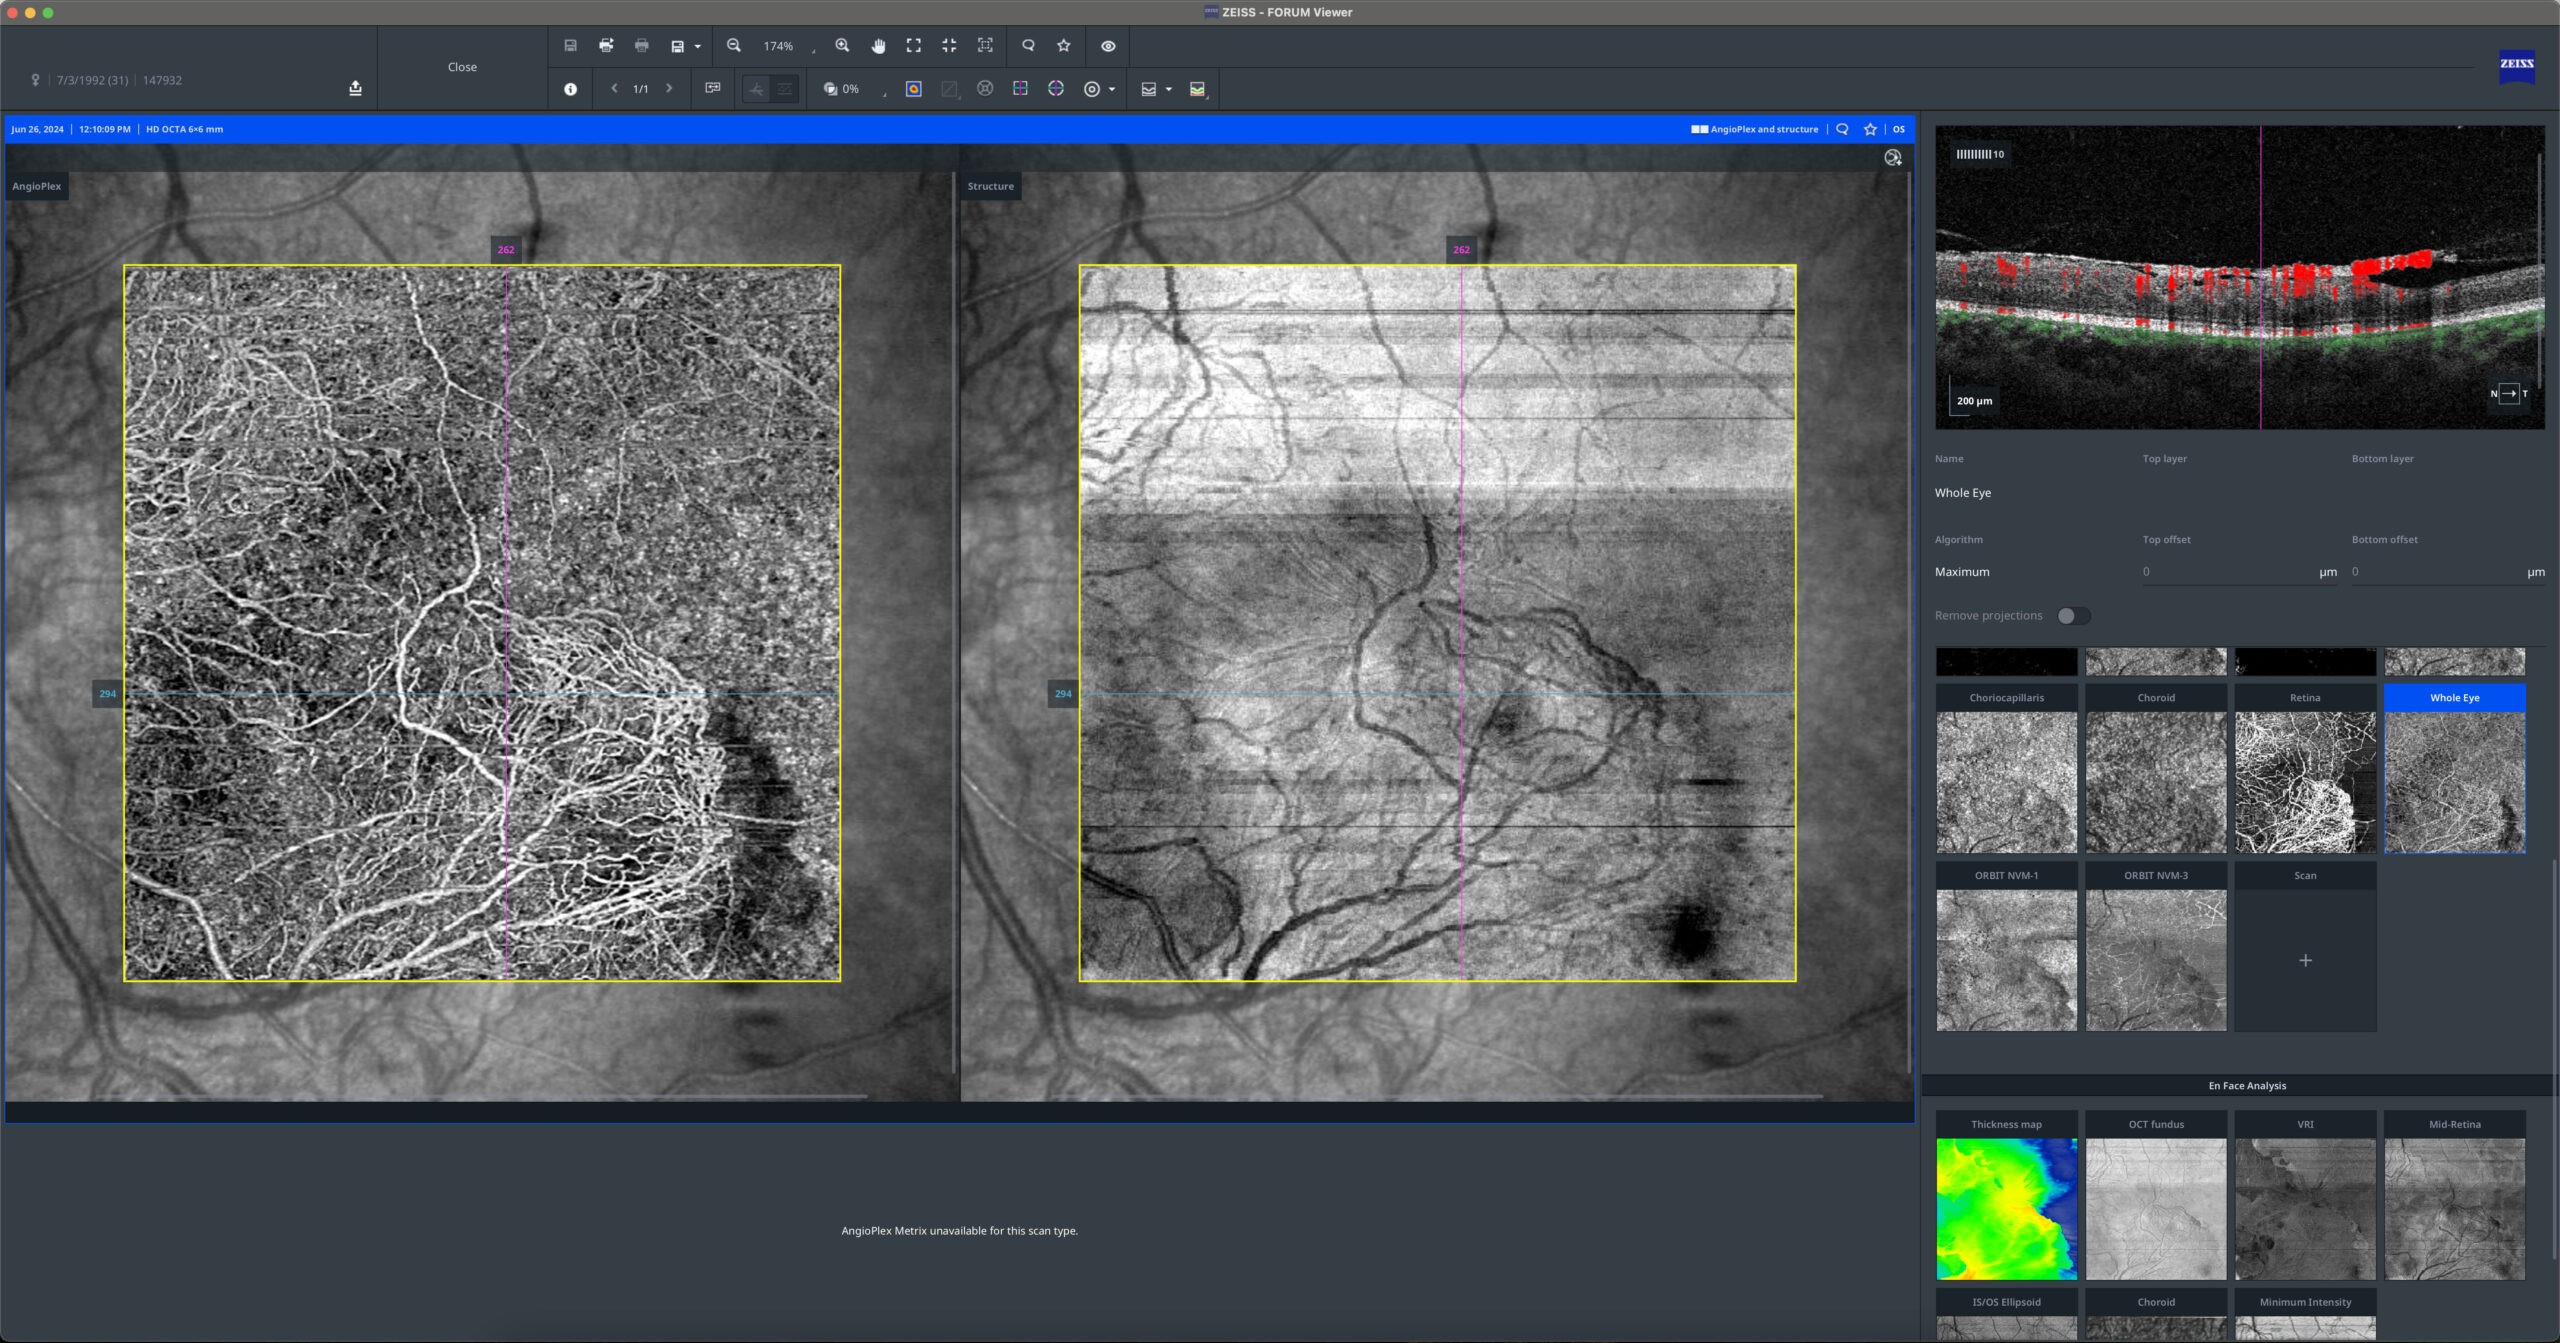Toggle the vessel overlay mode button
This screenshot has width=2560, height=1343.
tap(756, 90)
